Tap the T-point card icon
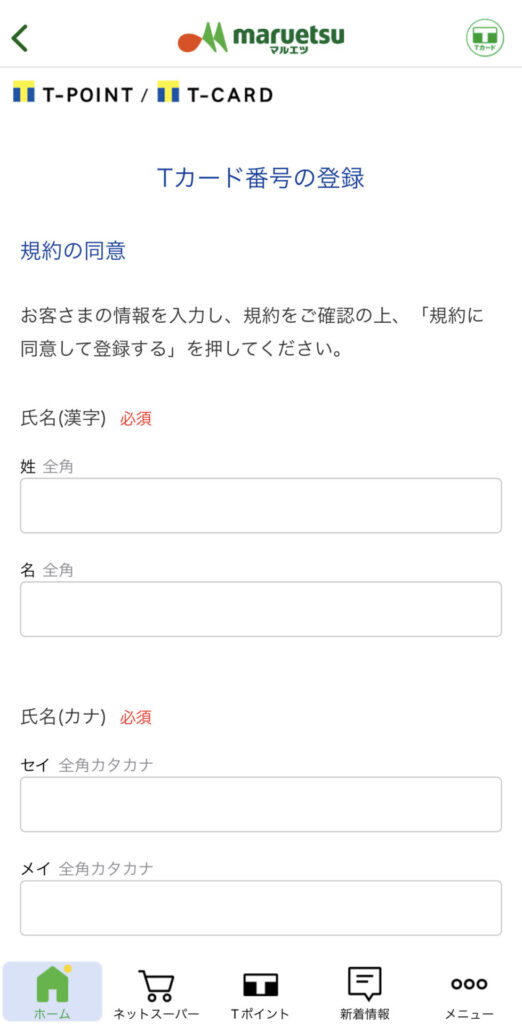This screenshot has height=1024, width=522. [261, 985]
